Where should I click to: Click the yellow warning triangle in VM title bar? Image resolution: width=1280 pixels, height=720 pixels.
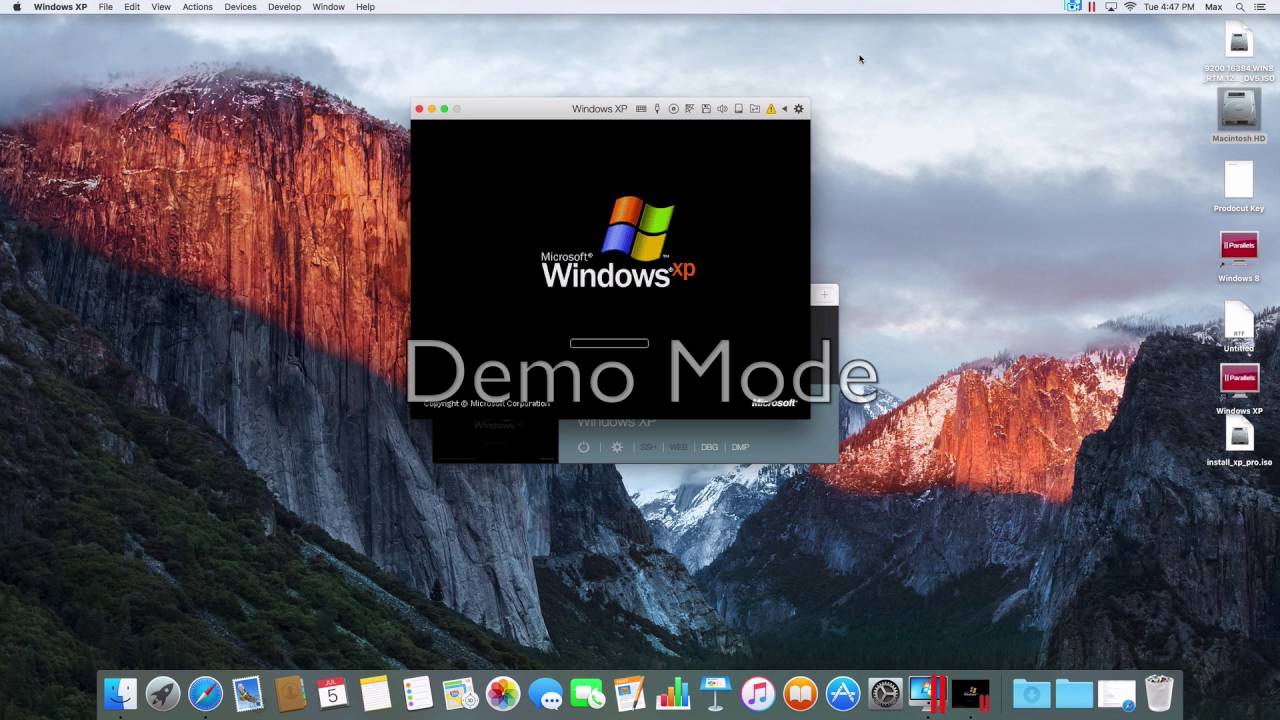[771, 109]
